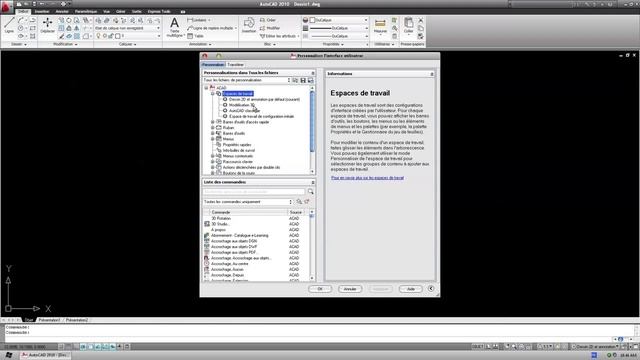Click the AutoCAD application menu logo
The height and width of the screenshot is (360, 640).
pyautogui.click(x=7, y=7)
